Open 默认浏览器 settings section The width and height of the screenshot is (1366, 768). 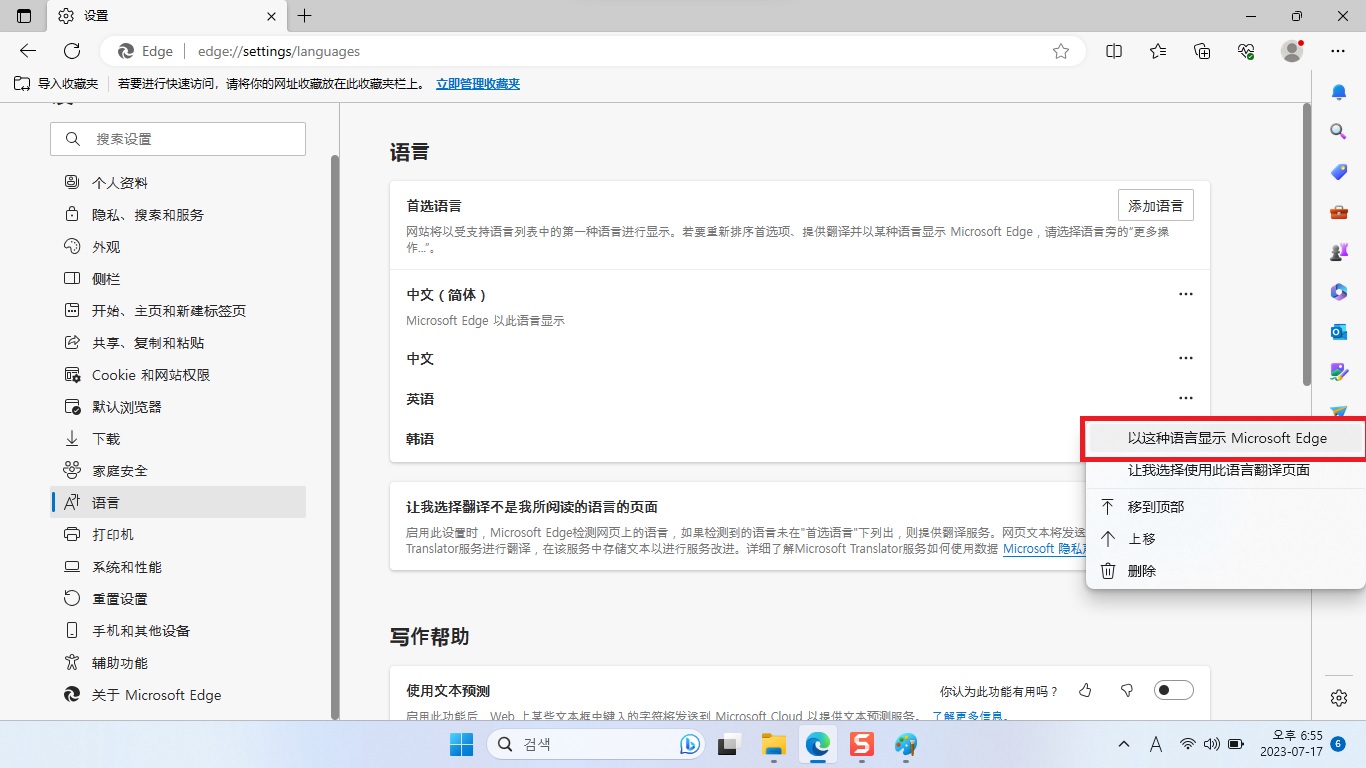click(178, 407)
